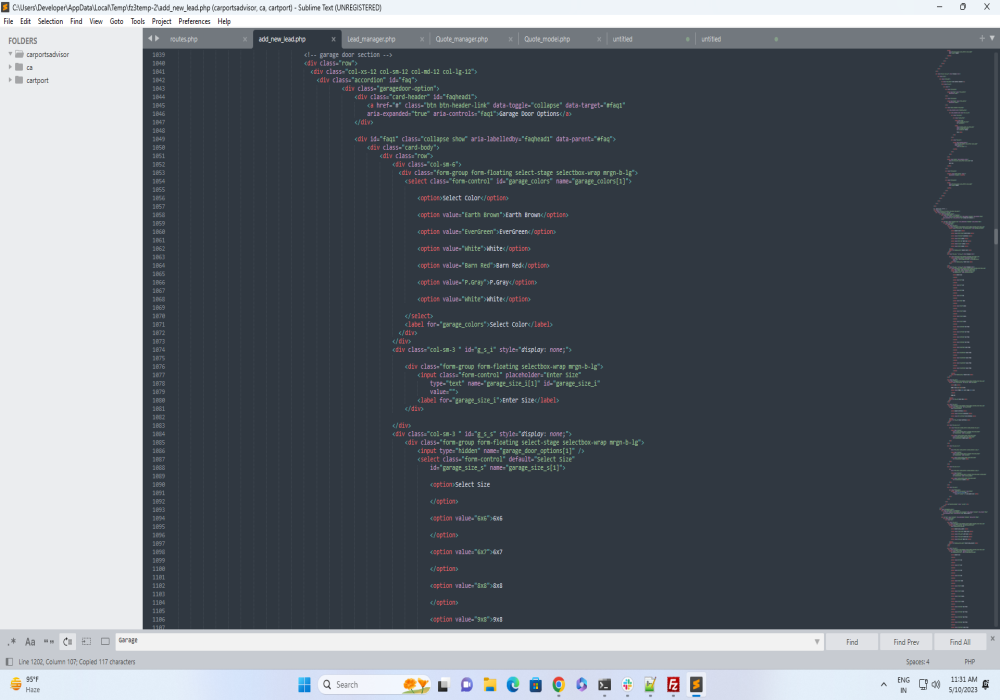Click the Find All button

coord(960,642)
